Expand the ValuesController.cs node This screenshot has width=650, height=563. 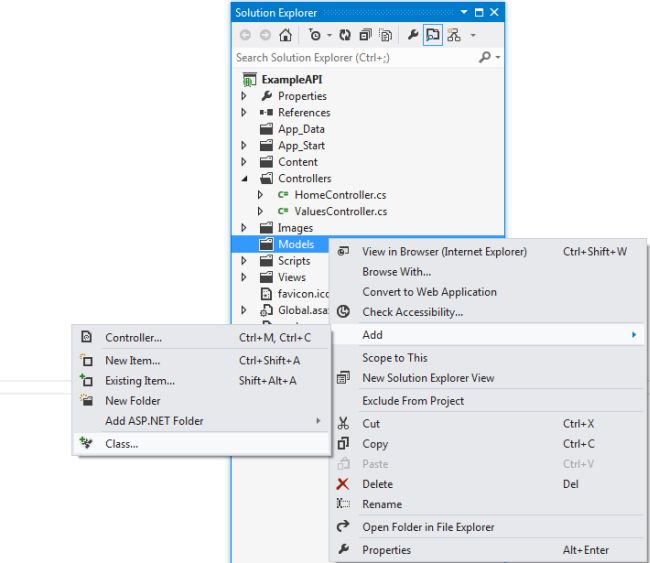click(x=260, y=211)
